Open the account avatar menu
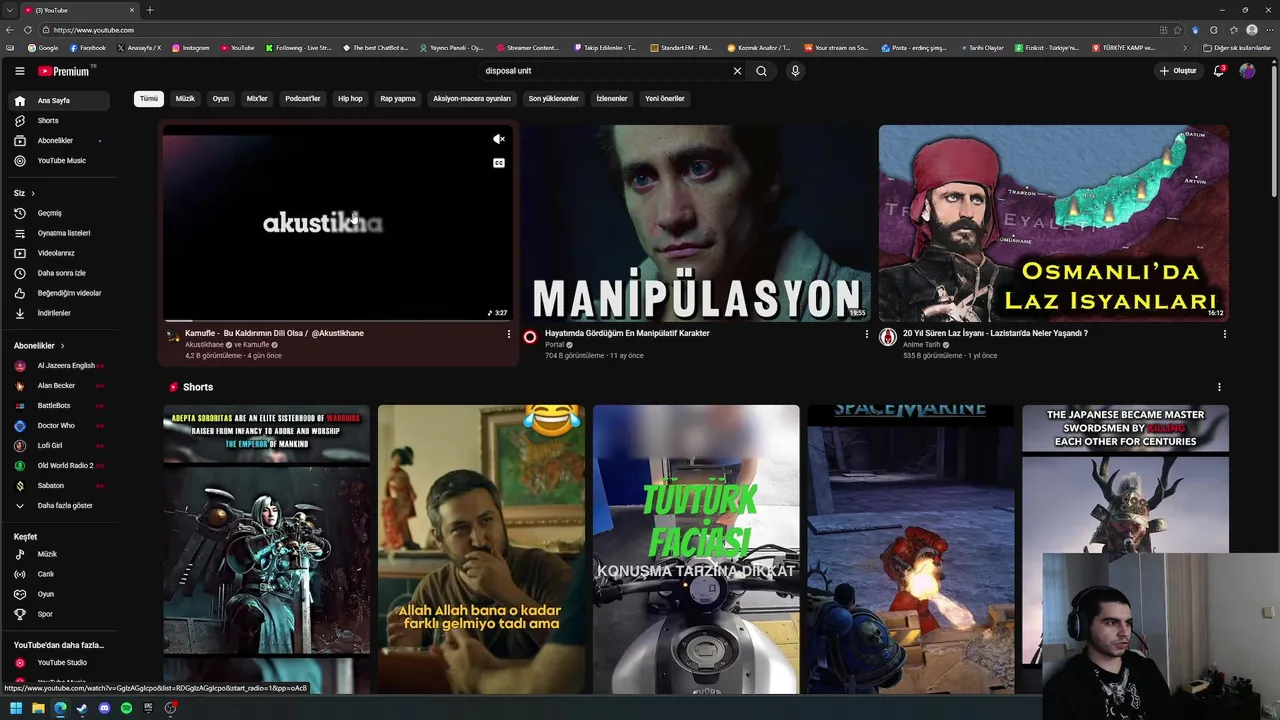Screen dimensions: 1280x720 coord(1247,71)
